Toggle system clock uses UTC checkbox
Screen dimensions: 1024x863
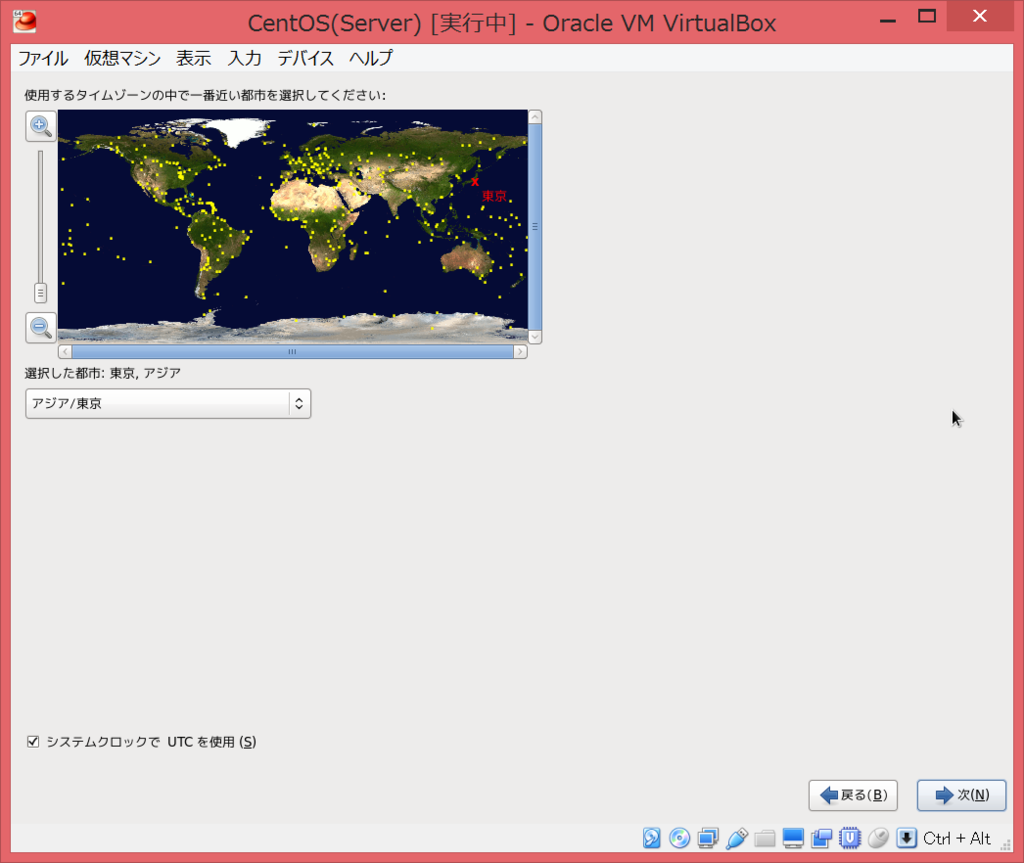(33, 741)
